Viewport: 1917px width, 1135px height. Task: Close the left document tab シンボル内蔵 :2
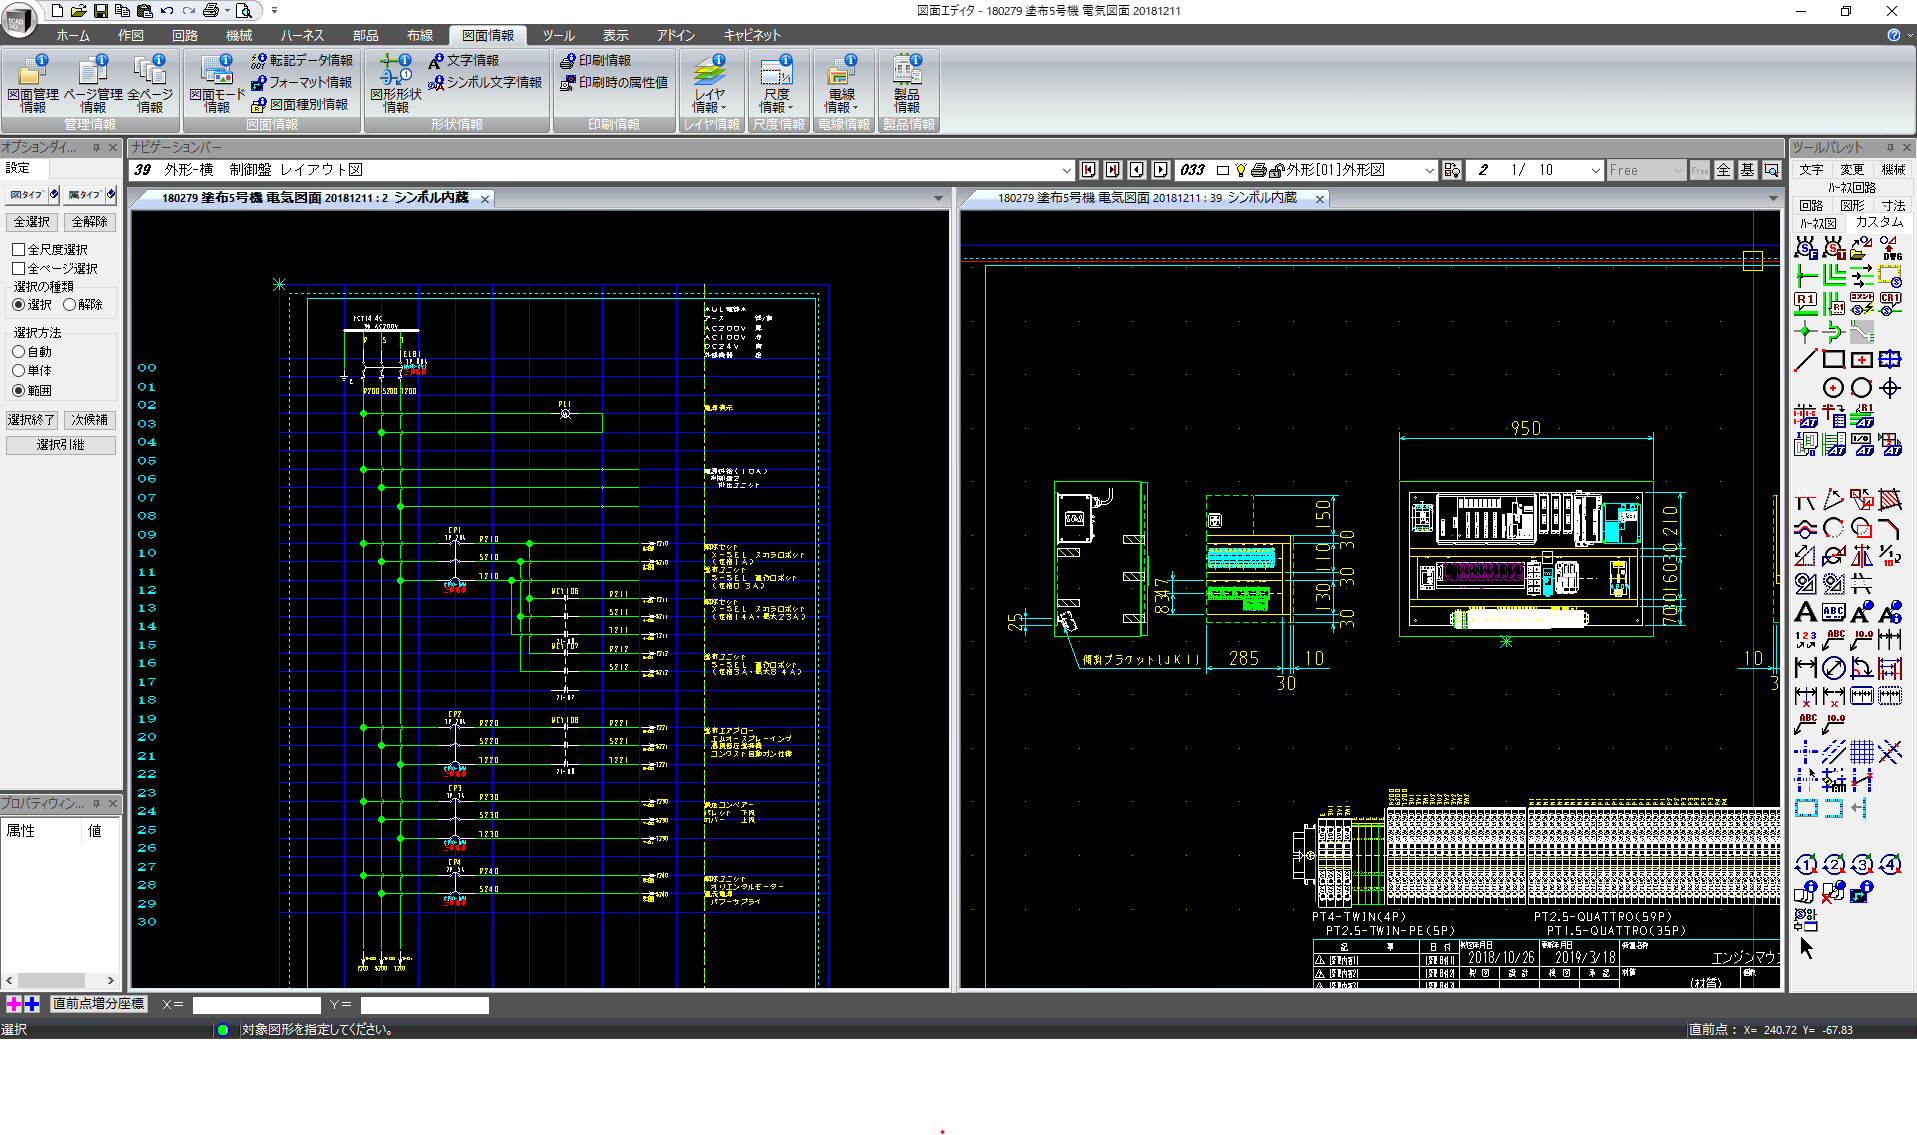pyautogui.click(x=485, y=199)
